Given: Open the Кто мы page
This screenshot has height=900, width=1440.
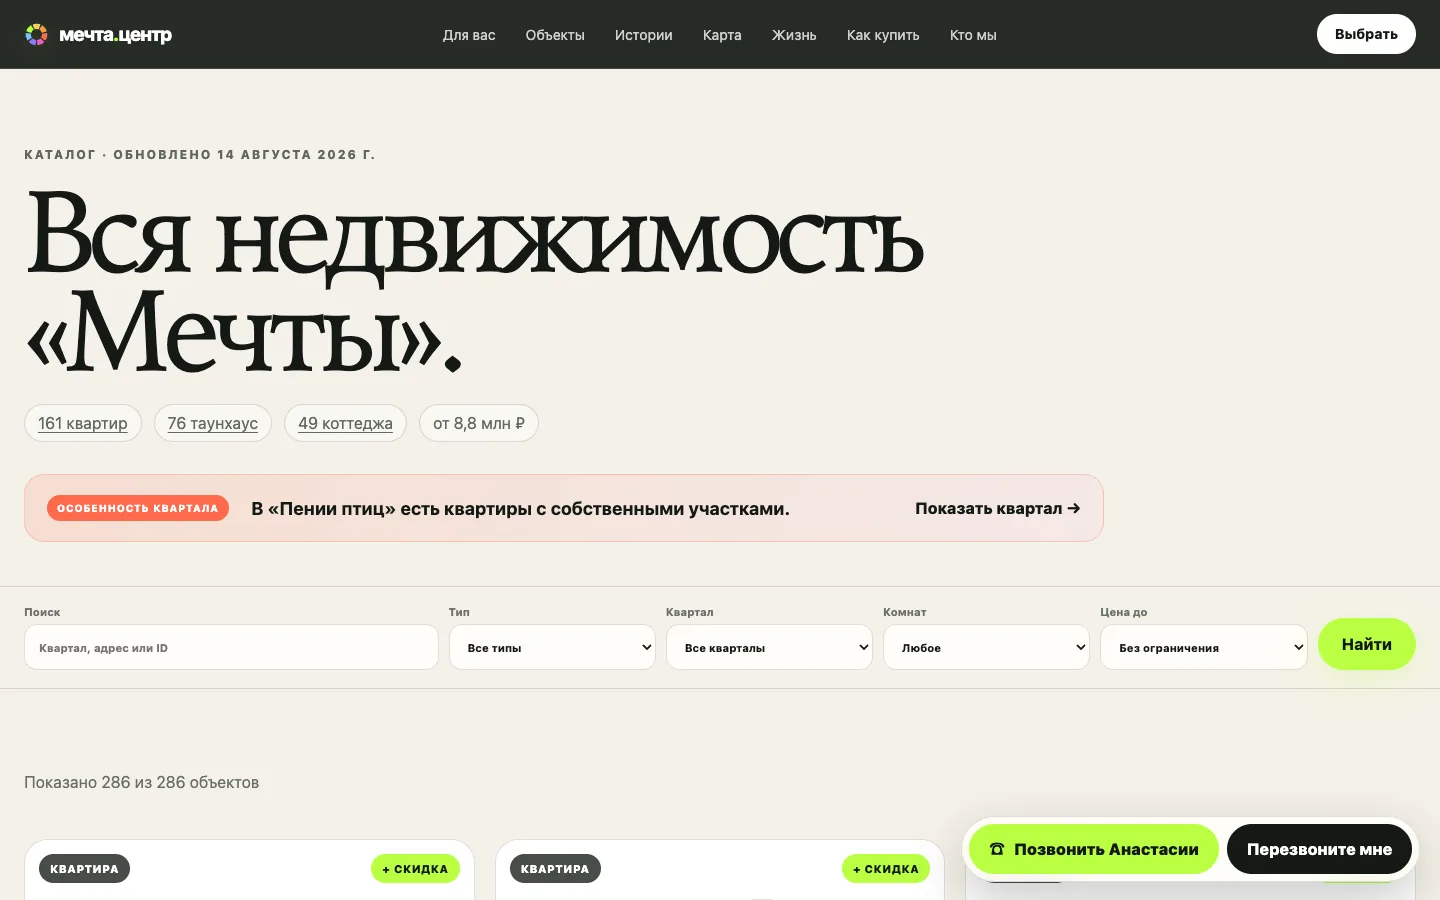Looking at the screenshot, I should tap(973, 35).
